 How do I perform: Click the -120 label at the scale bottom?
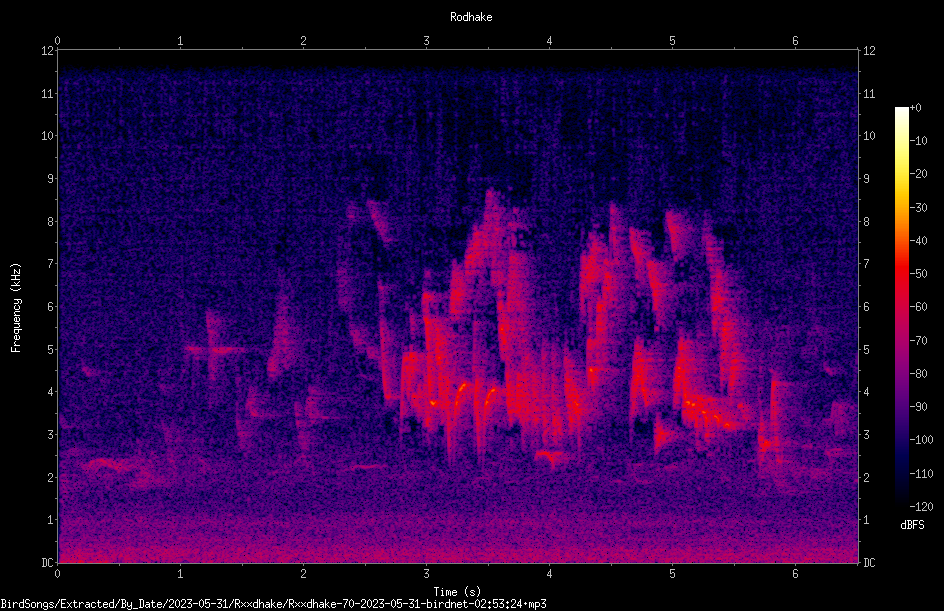(x=921, y=506)
